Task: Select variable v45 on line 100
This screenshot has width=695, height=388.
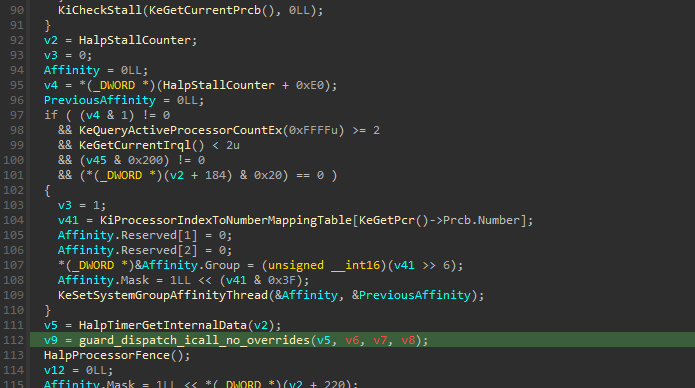Action: pos(96,160)
